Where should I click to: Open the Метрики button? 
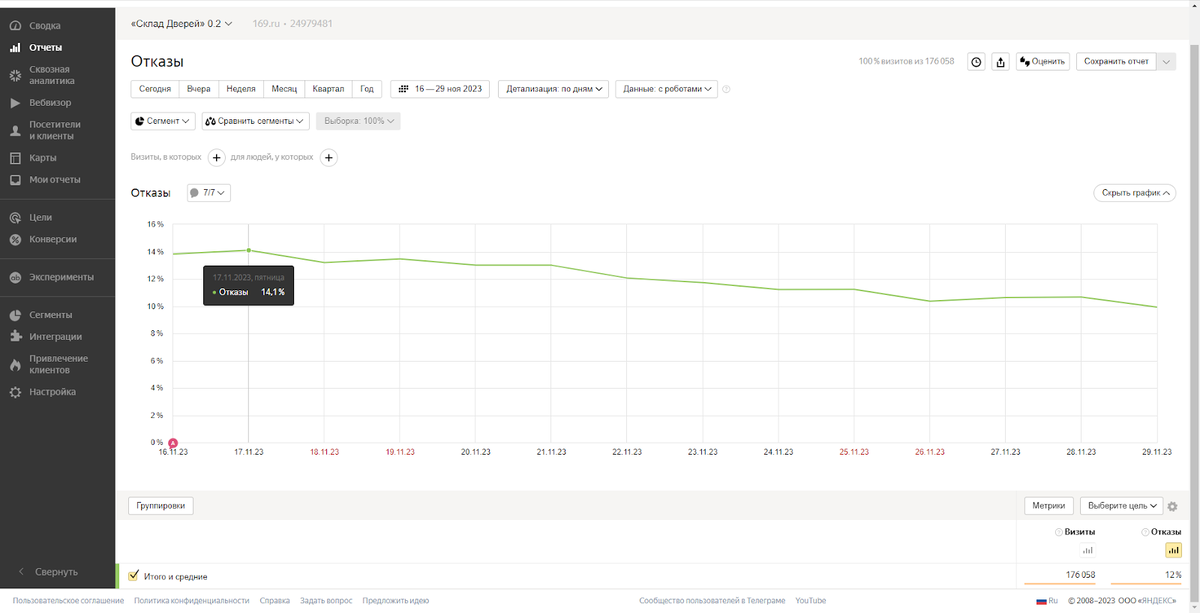(1049, 506)
